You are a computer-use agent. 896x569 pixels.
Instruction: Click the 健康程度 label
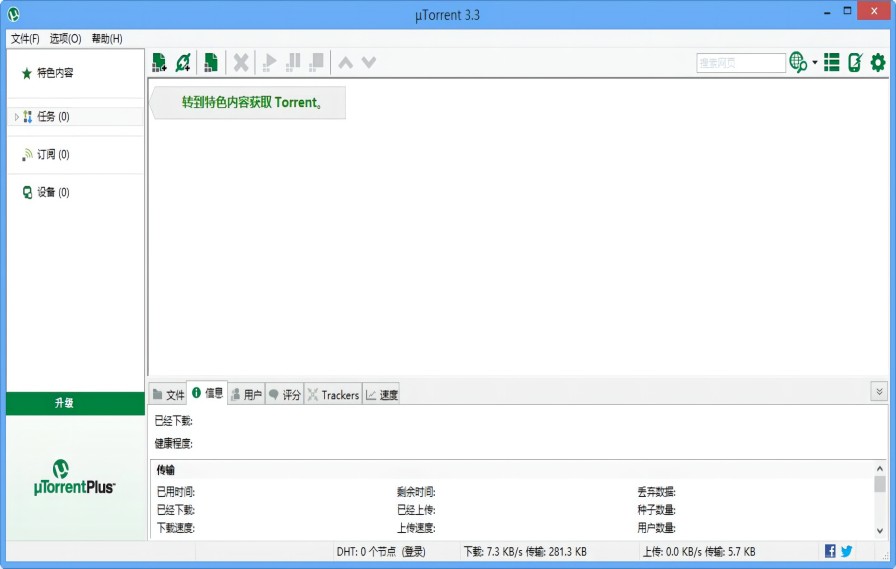point(174,443)
